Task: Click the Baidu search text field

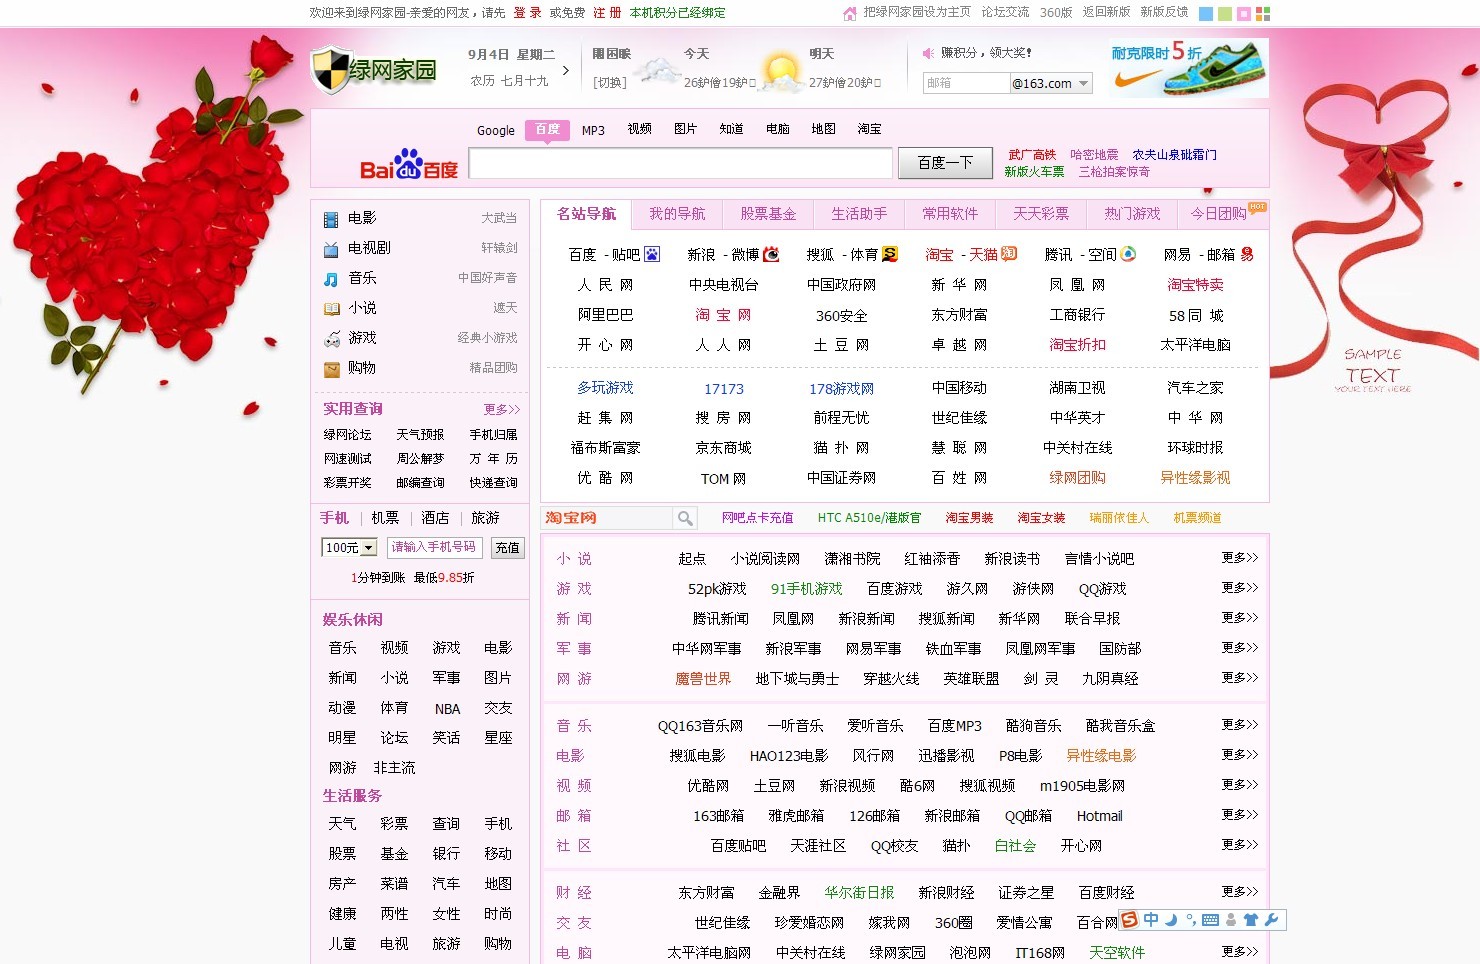Action: [680, 163]
